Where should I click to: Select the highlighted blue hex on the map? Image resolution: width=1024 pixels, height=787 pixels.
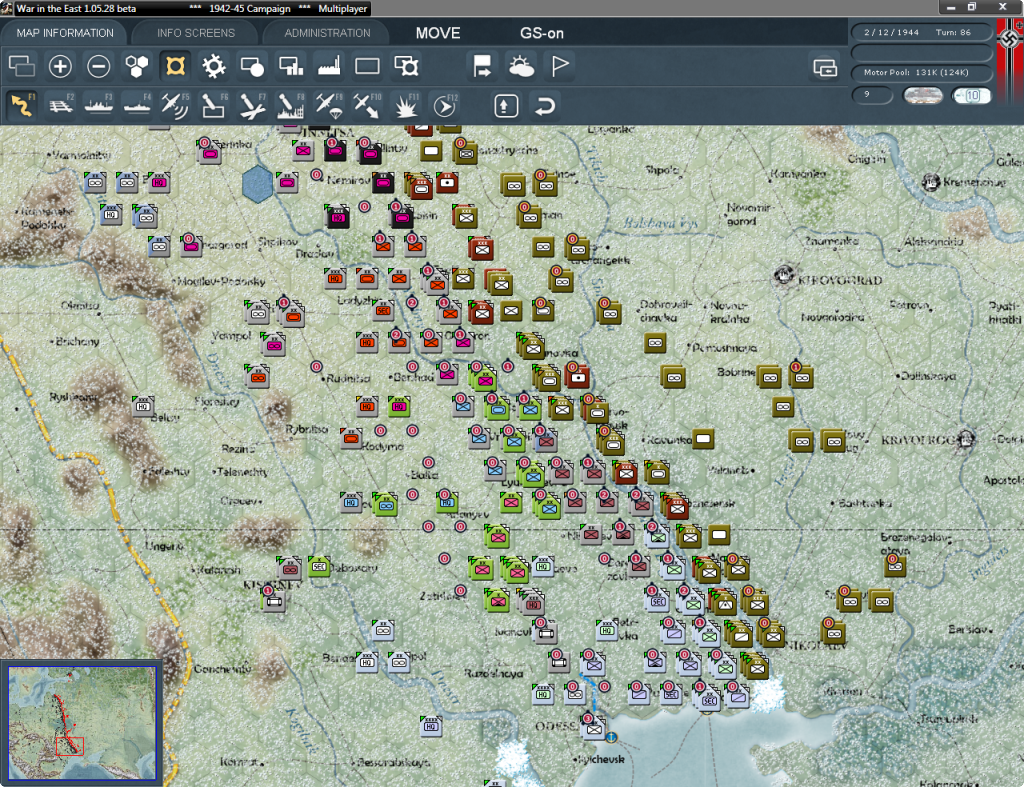point(257,184)
